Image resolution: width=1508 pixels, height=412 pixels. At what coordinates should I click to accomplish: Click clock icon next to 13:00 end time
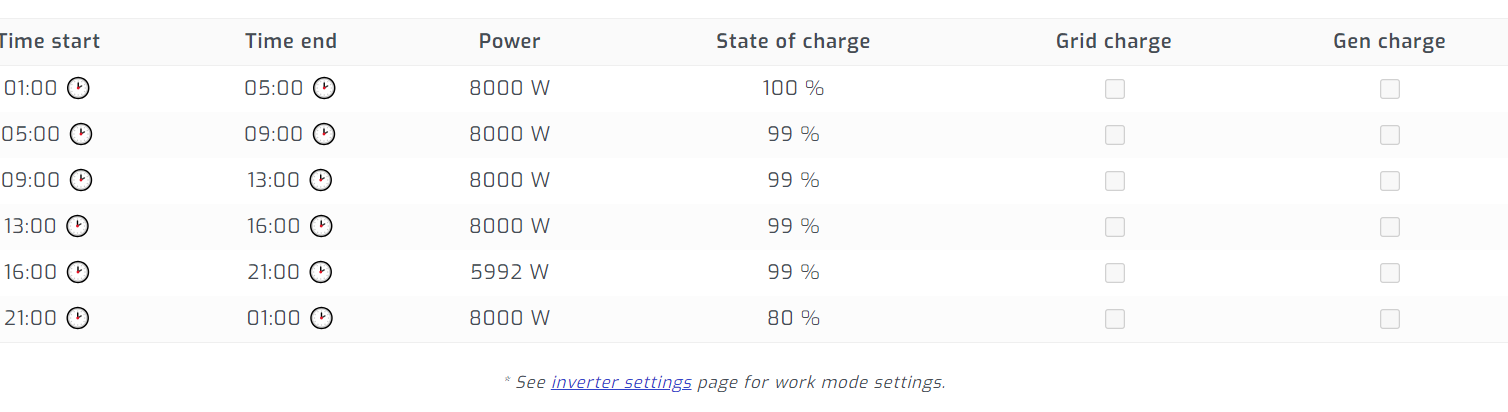tap(321, 180)
